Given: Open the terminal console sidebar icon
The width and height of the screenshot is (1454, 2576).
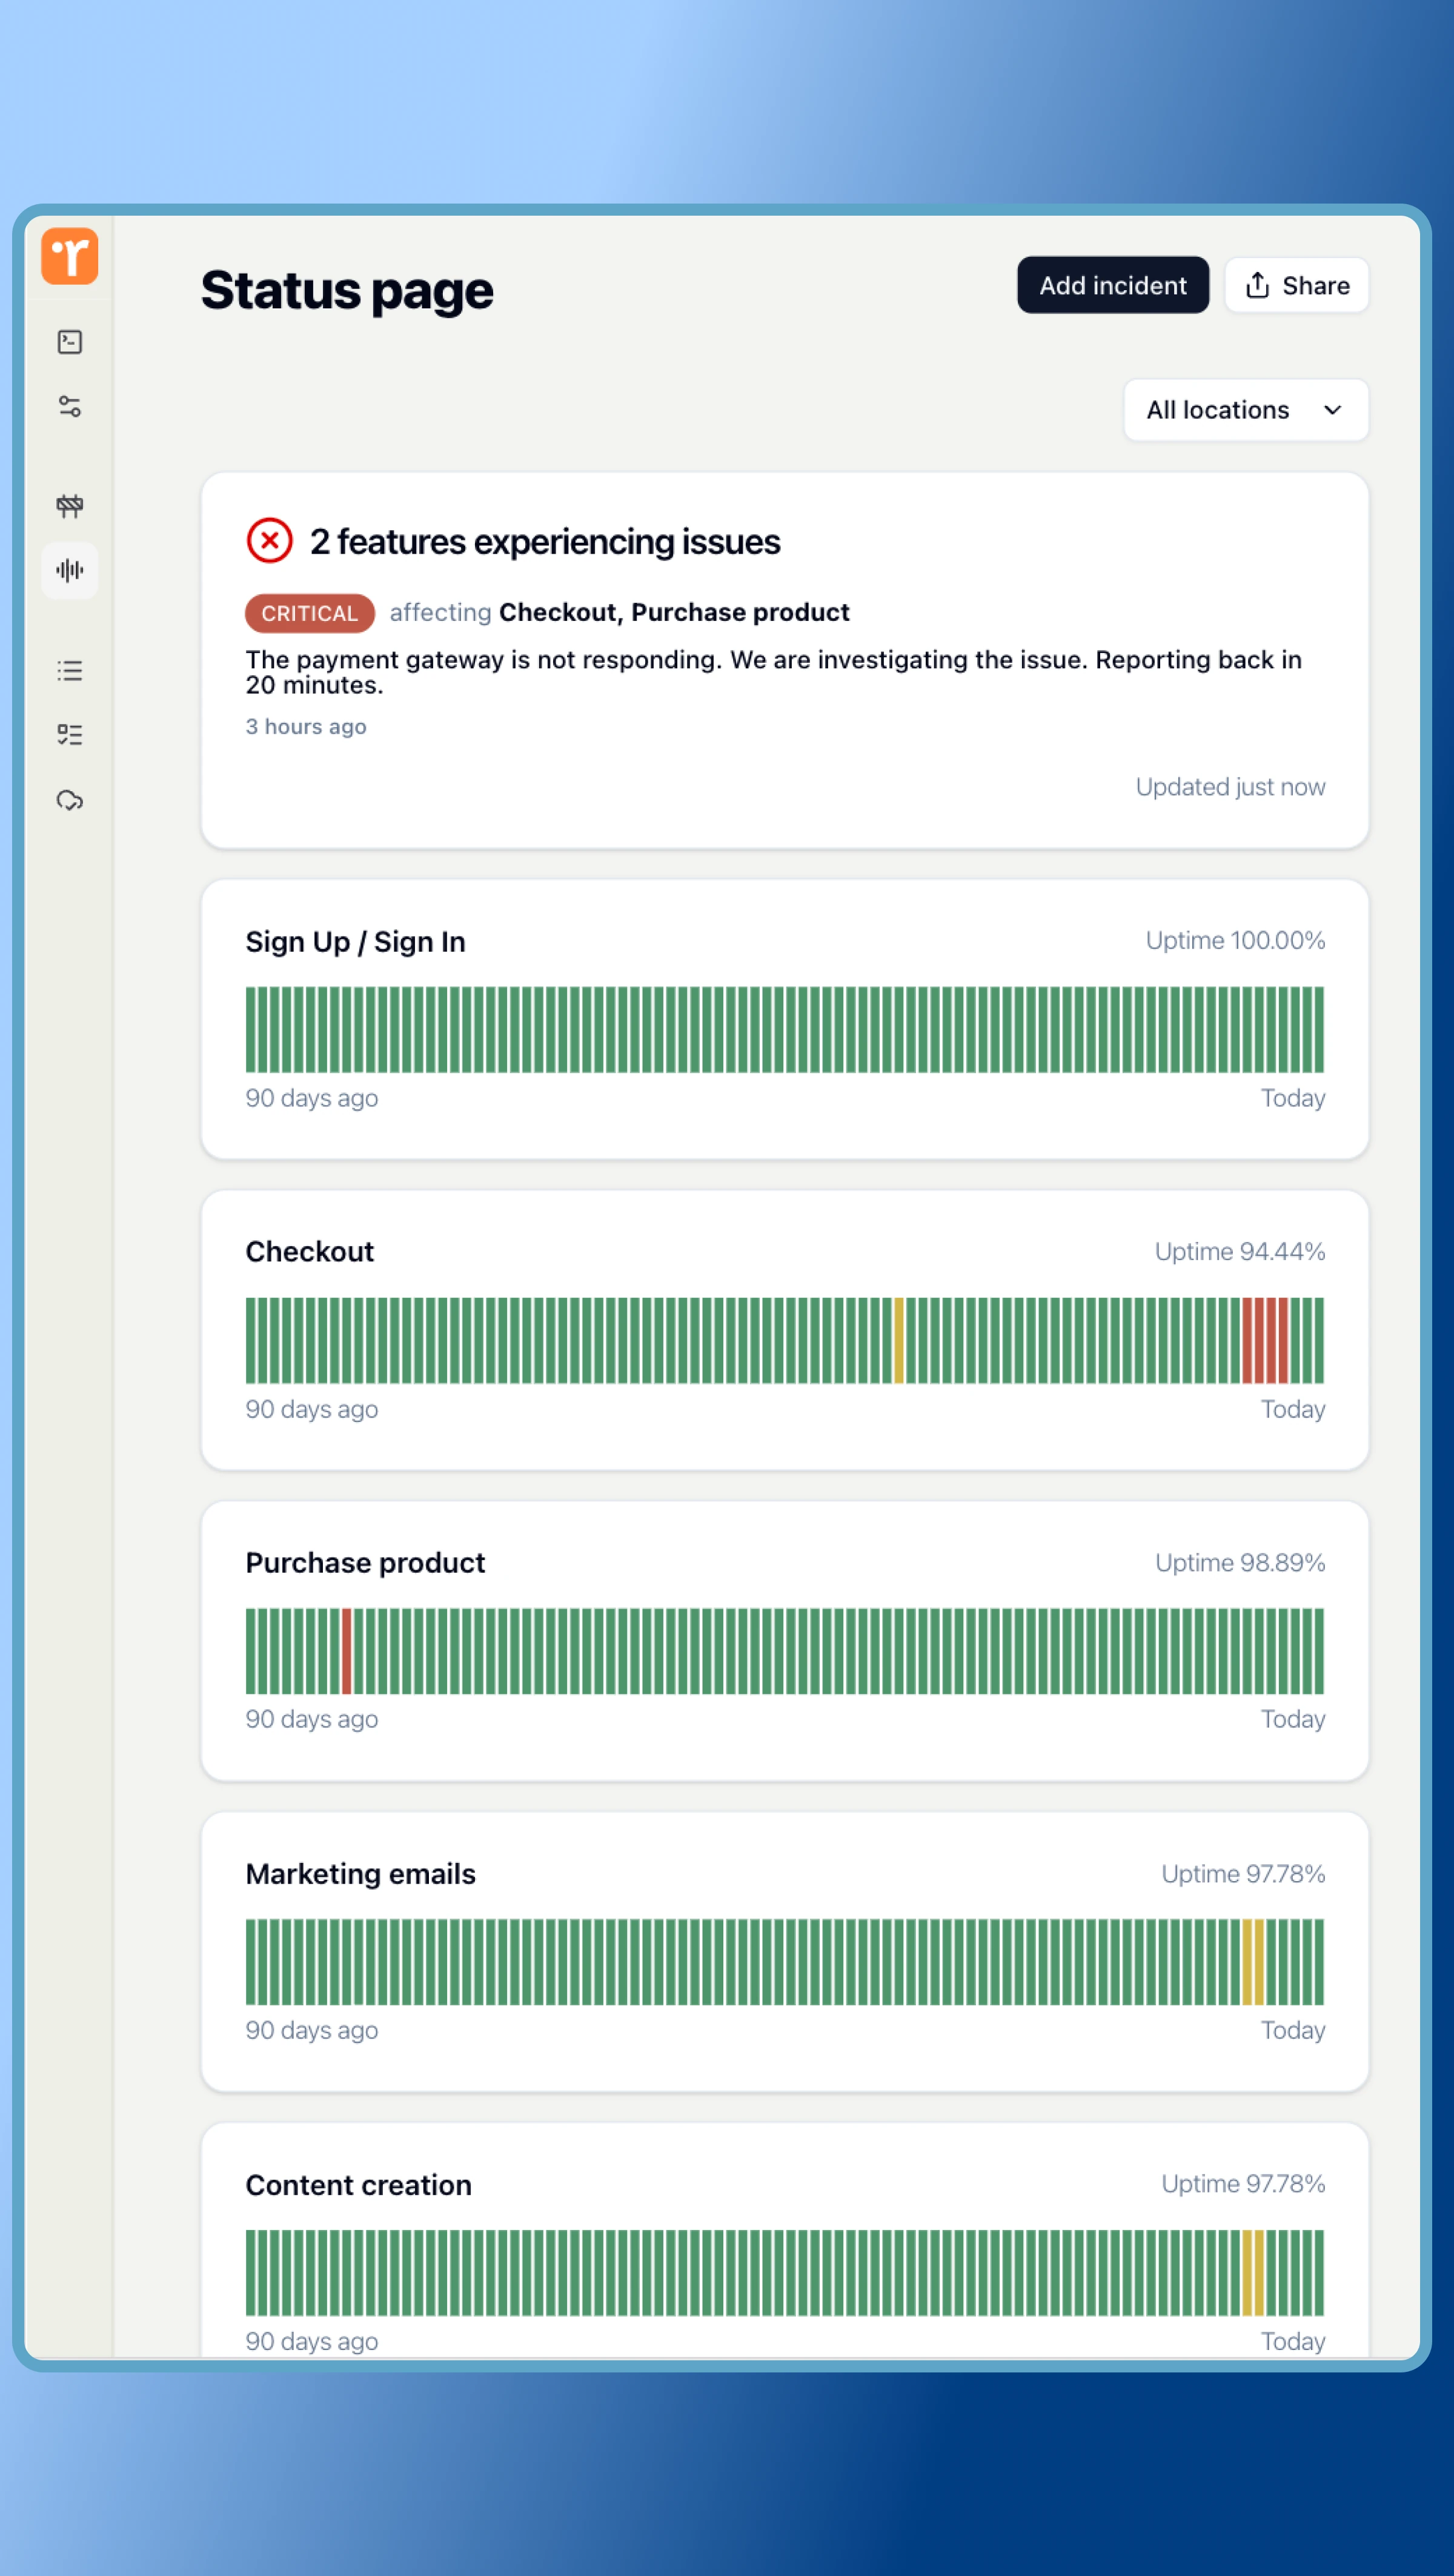Looking at the screenshot, I should click(x=69, y=342).
